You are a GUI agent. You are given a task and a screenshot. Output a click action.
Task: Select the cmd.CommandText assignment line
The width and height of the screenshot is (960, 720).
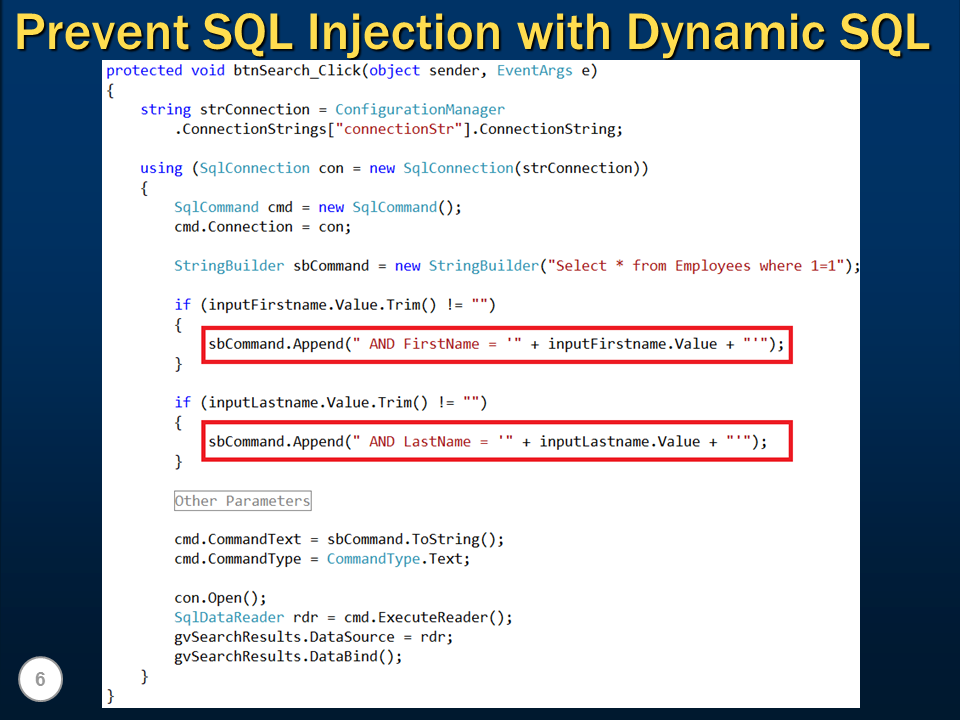339,539
